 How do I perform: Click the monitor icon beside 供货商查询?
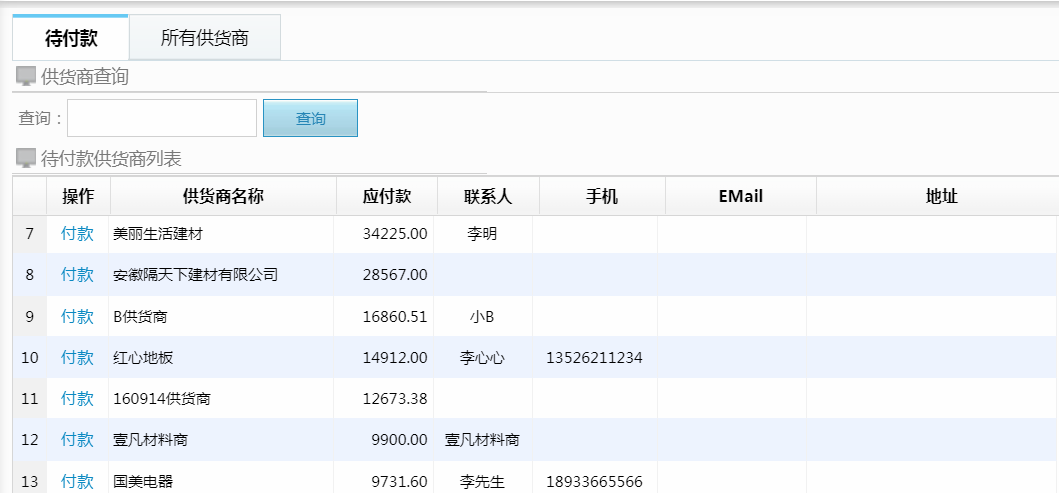(x=26, y=77)
